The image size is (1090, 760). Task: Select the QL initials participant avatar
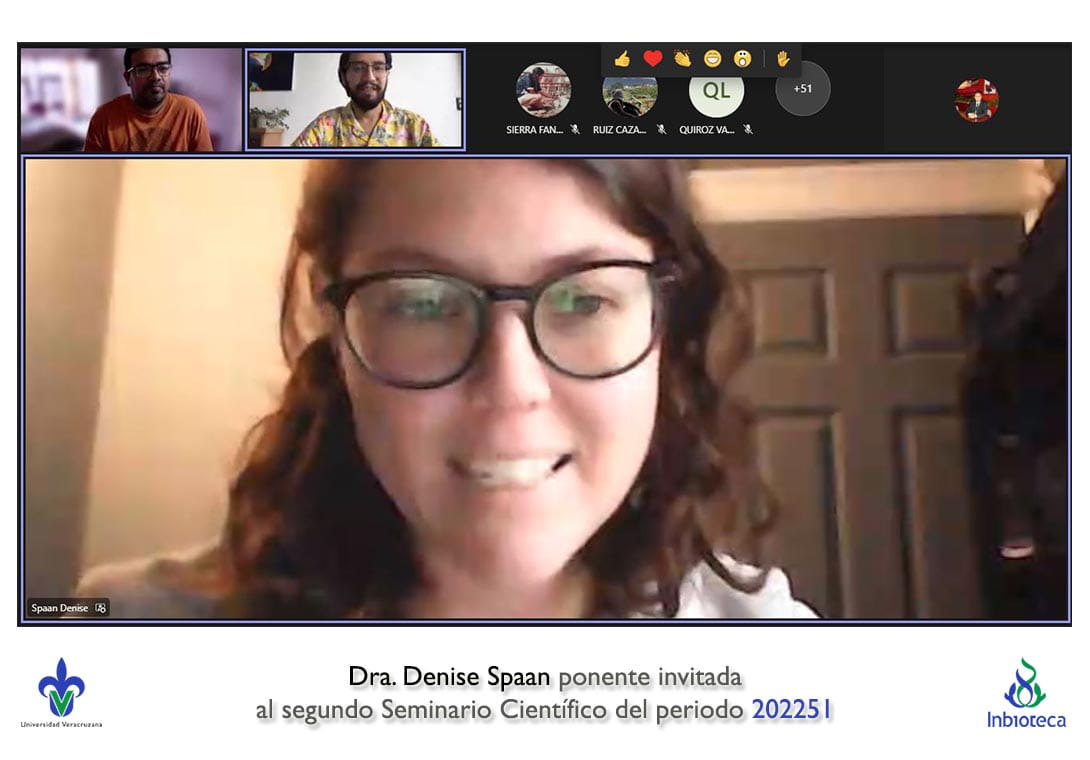(x=716, y=91)
